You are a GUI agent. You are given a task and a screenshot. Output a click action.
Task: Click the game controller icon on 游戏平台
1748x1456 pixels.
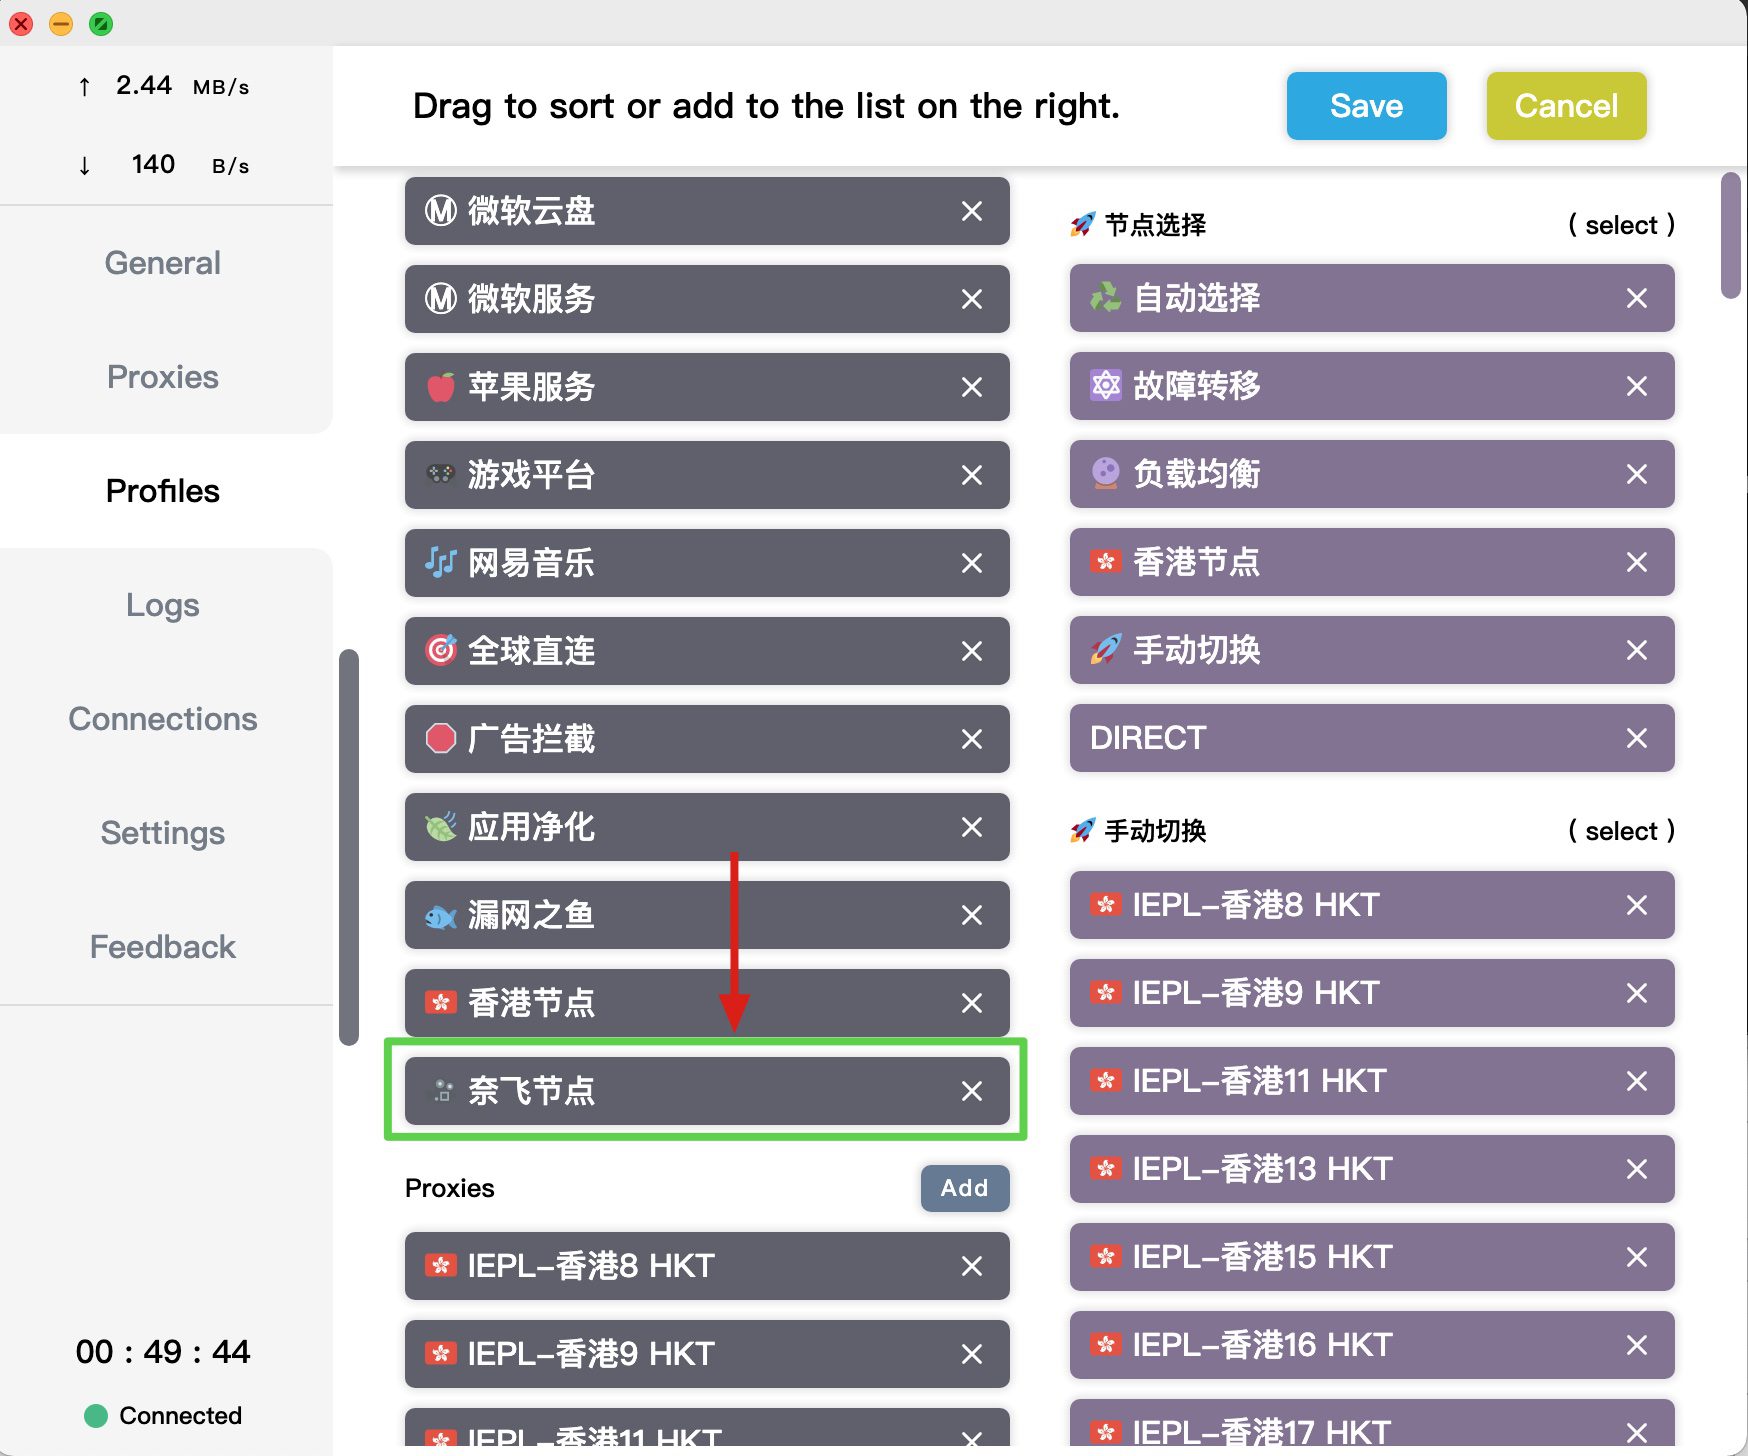(441, 475)
